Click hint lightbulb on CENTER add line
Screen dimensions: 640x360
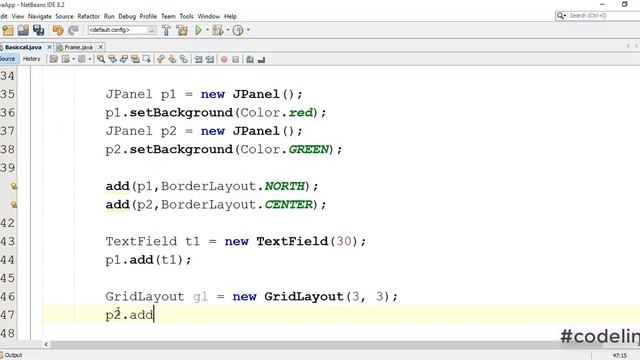[14, 204]
